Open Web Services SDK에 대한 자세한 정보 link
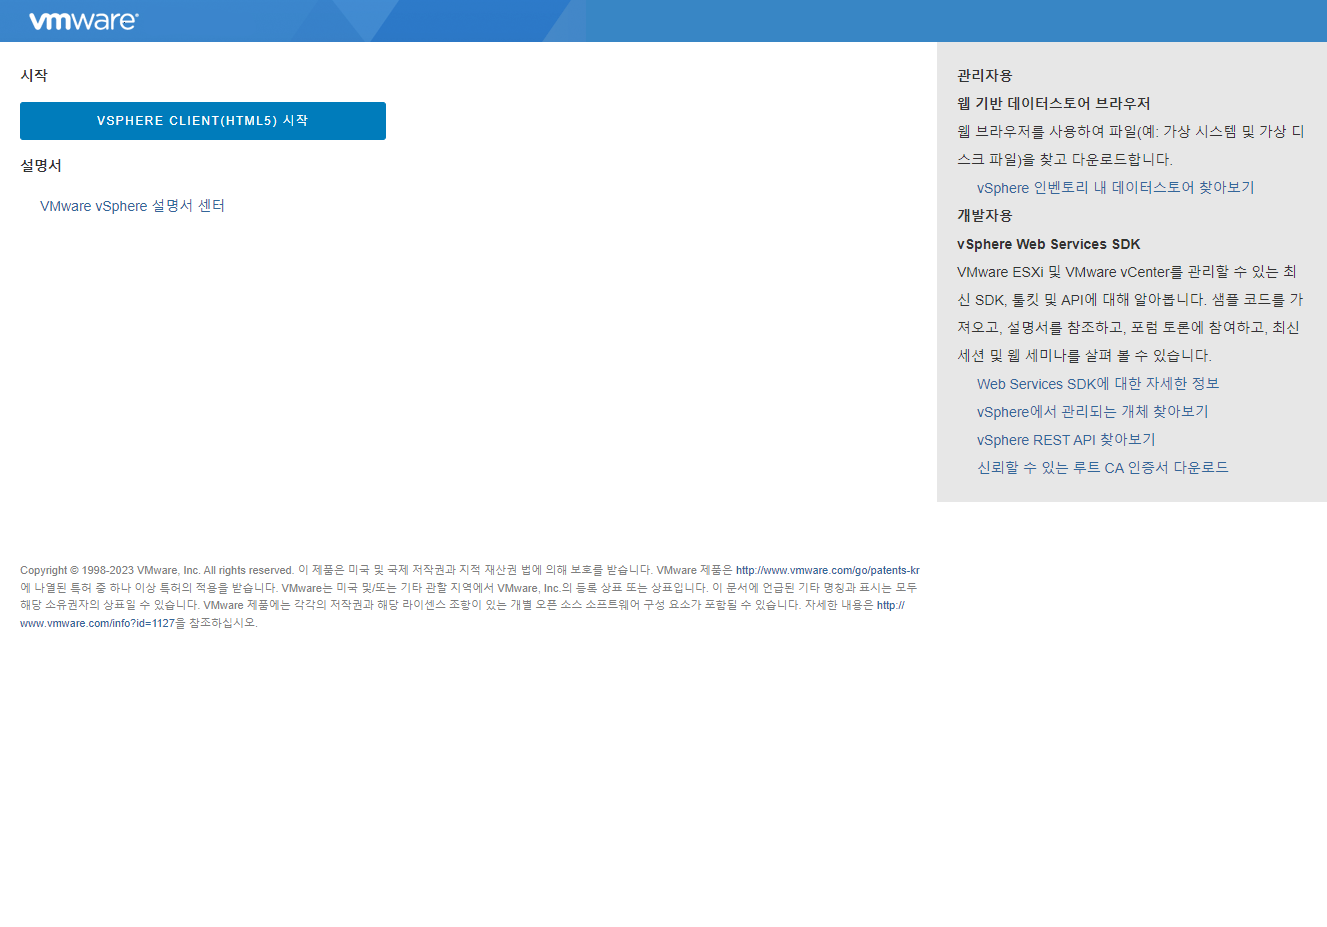Screen dimensions: 1327x927 tap(1098, 384)
